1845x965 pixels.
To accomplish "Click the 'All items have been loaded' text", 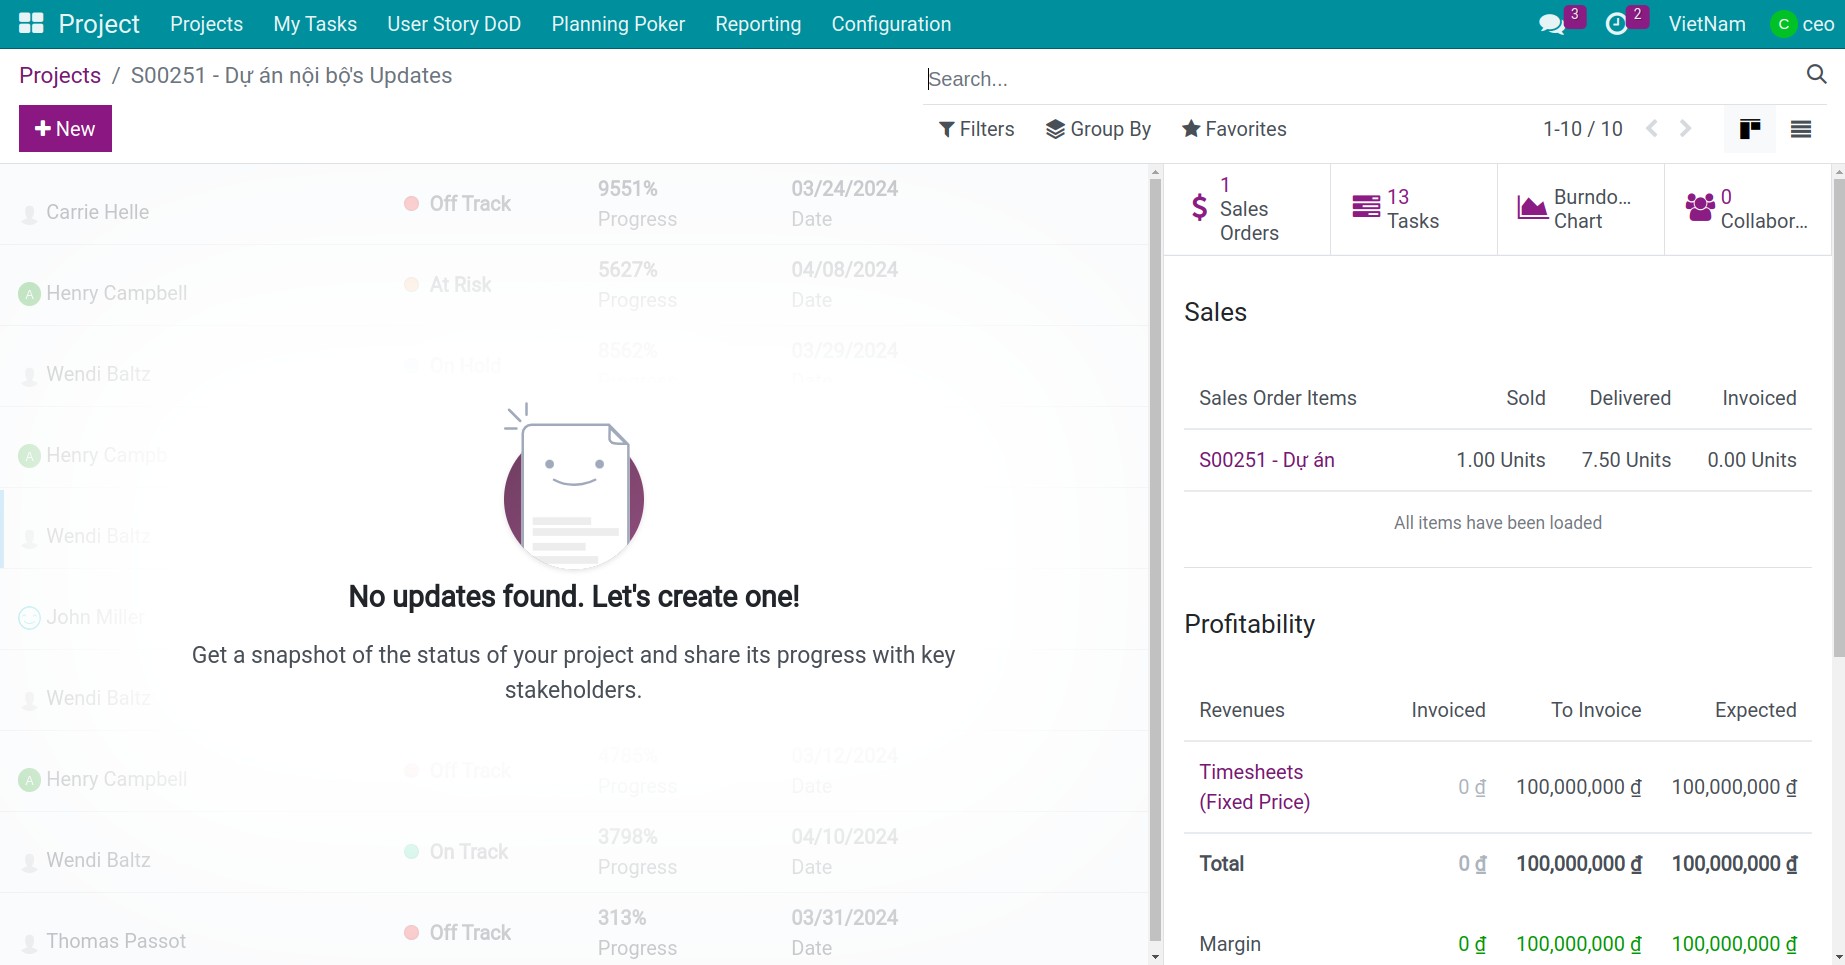I will [1497, 523].
